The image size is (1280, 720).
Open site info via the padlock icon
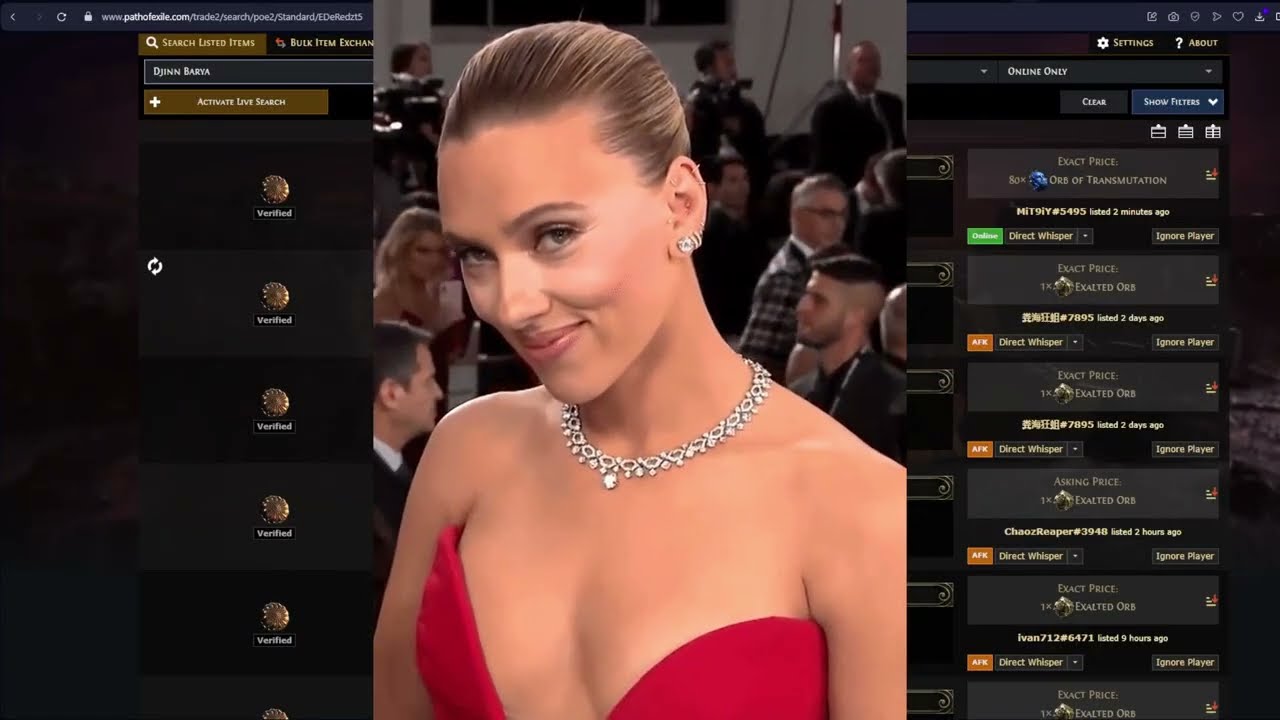pos(88,17)
